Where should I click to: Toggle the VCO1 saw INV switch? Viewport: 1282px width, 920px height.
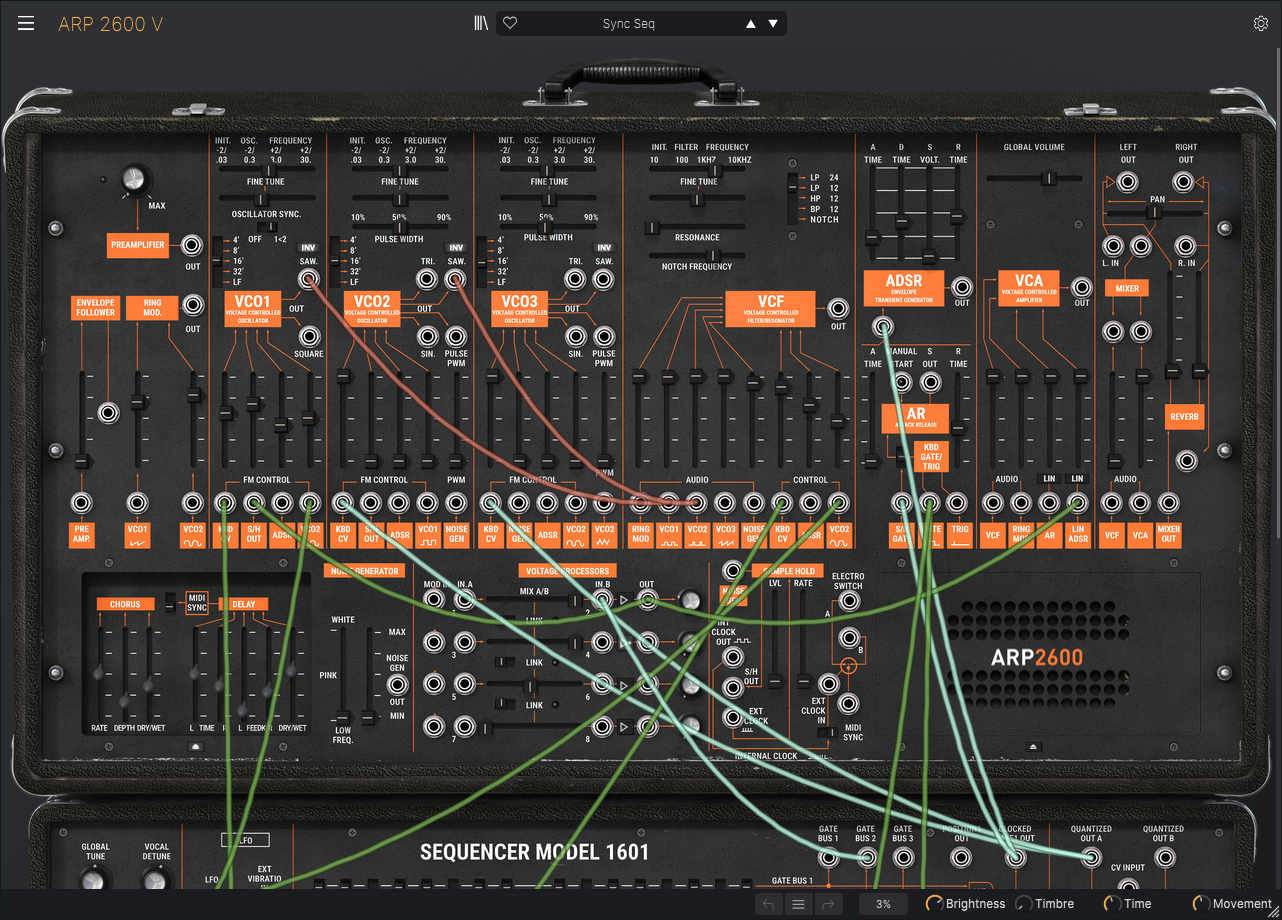(308, 248)
